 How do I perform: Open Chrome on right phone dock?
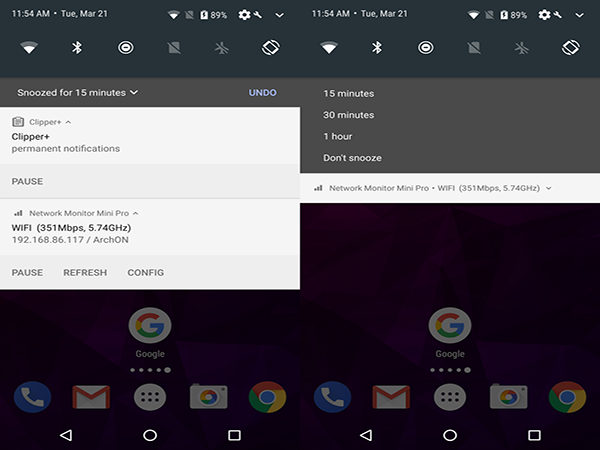coord(567,397)
